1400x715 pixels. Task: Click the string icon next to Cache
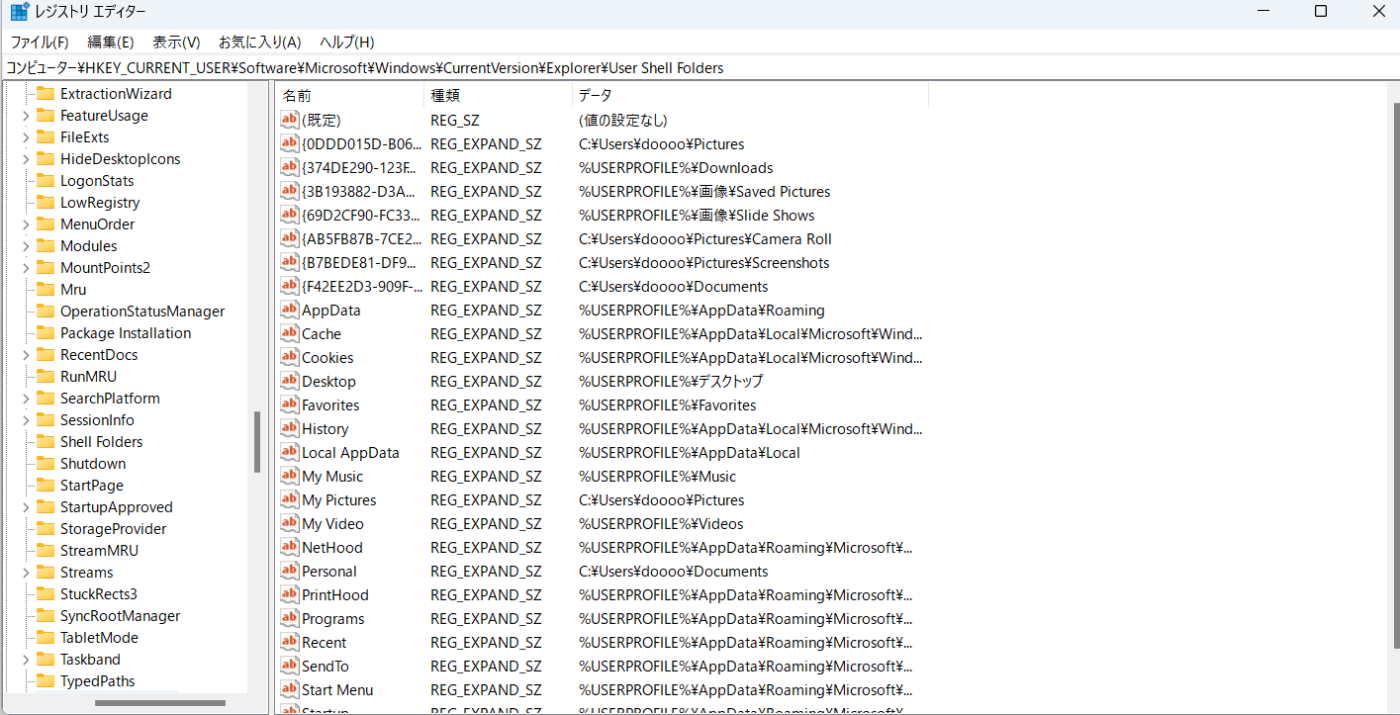coord(290,334)
